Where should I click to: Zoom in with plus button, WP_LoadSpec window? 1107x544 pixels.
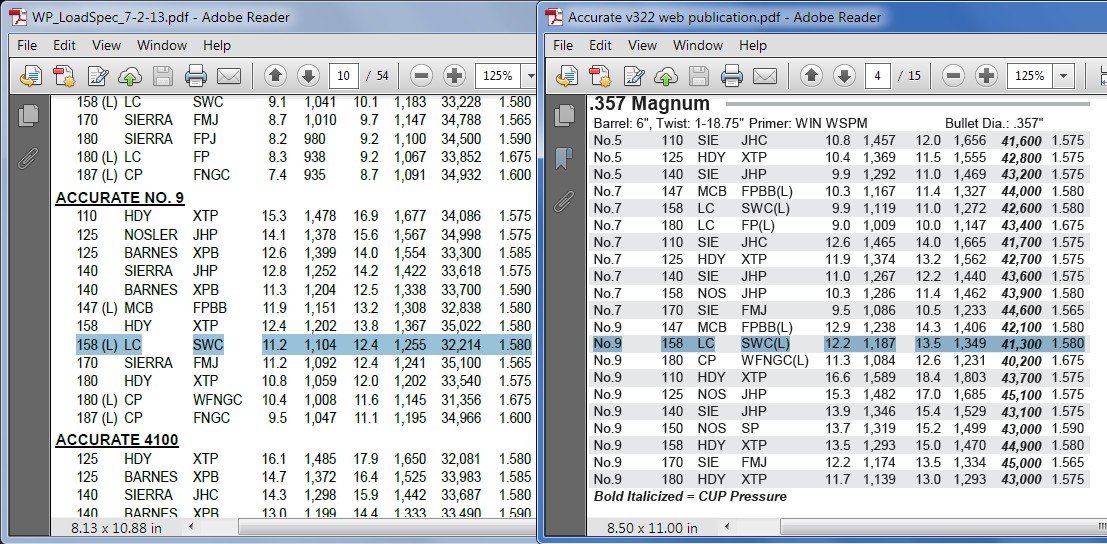(454, 76)
